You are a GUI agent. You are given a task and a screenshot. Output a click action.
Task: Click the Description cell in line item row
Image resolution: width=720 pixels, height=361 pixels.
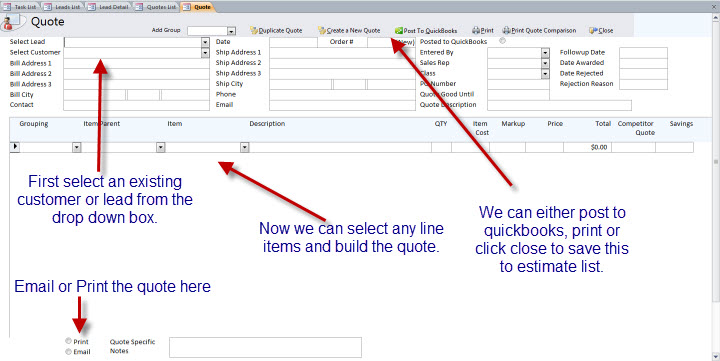[340, 147]
